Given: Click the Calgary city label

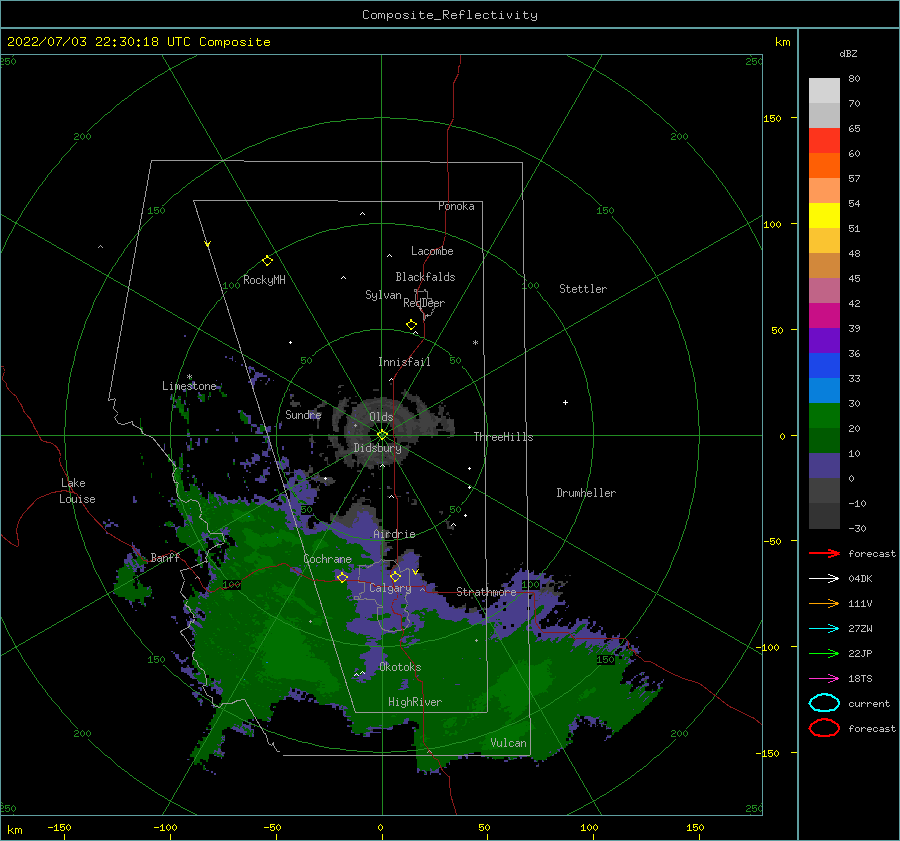Looking at the screenshot, I should [x=390, y=588].
